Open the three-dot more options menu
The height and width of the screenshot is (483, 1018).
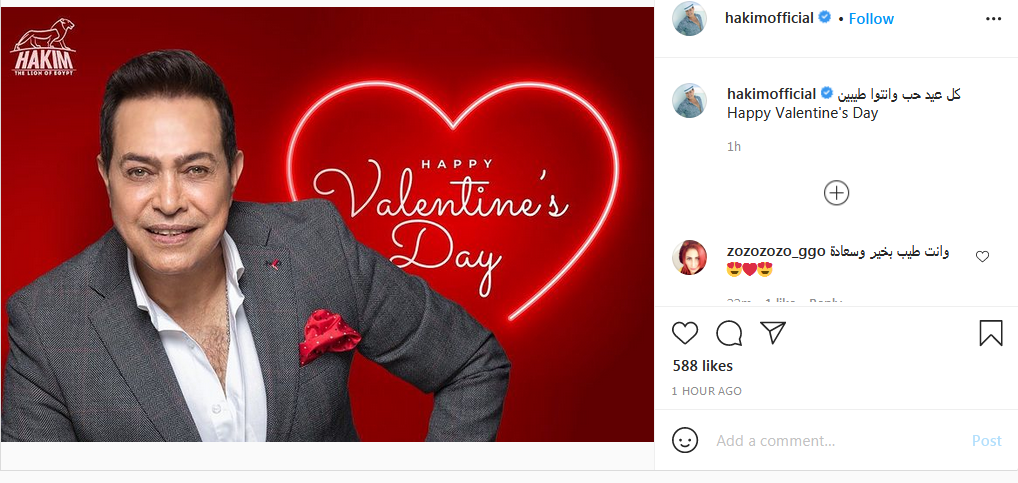993,19
